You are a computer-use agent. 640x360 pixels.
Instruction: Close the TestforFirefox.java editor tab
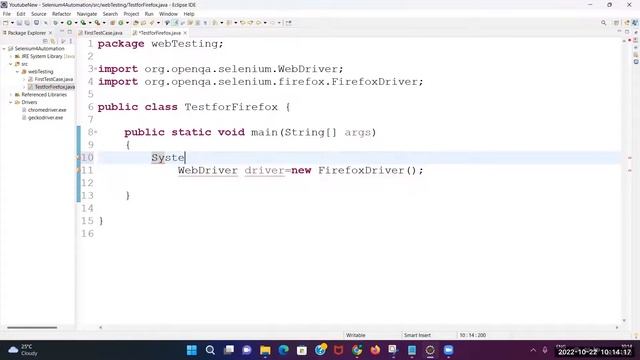pyautogui.click(x=185, y=33)
